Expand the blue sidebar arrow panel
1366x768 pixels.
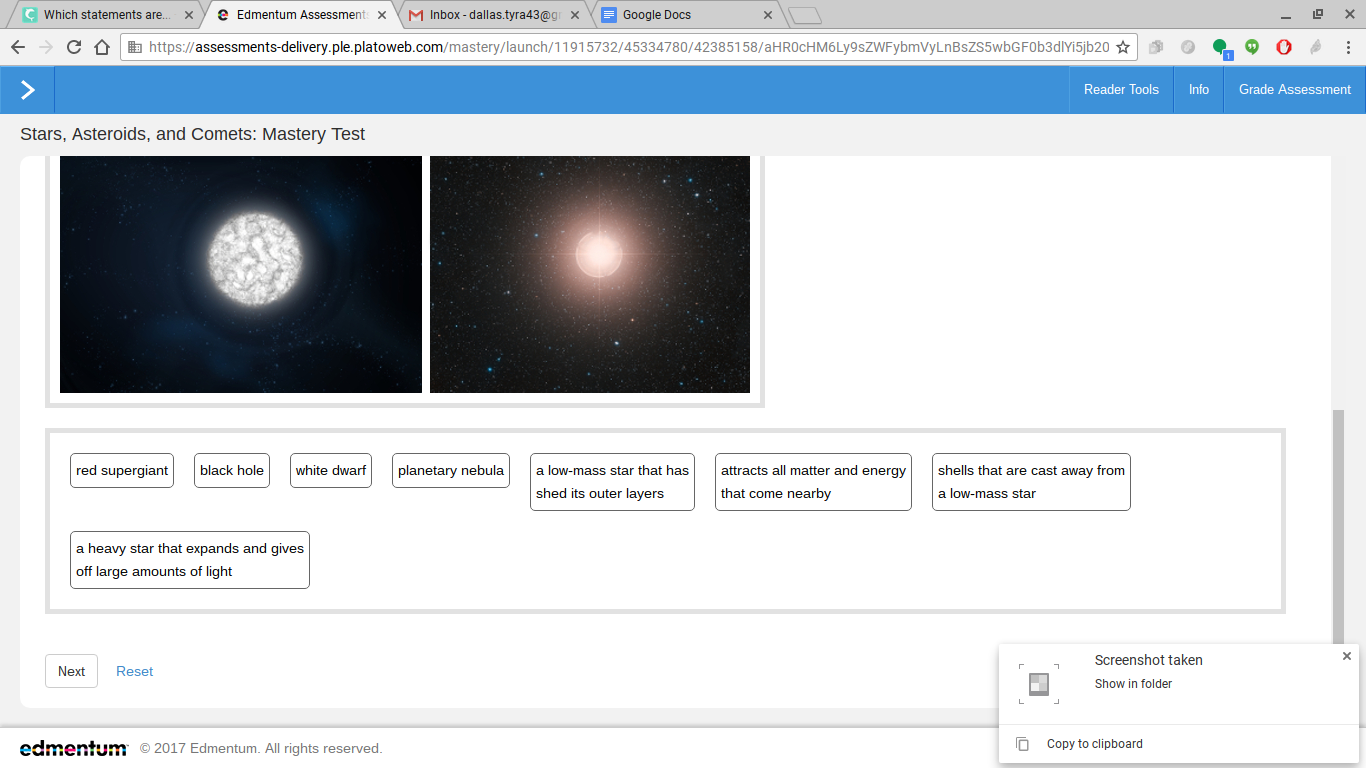(27, 90)
